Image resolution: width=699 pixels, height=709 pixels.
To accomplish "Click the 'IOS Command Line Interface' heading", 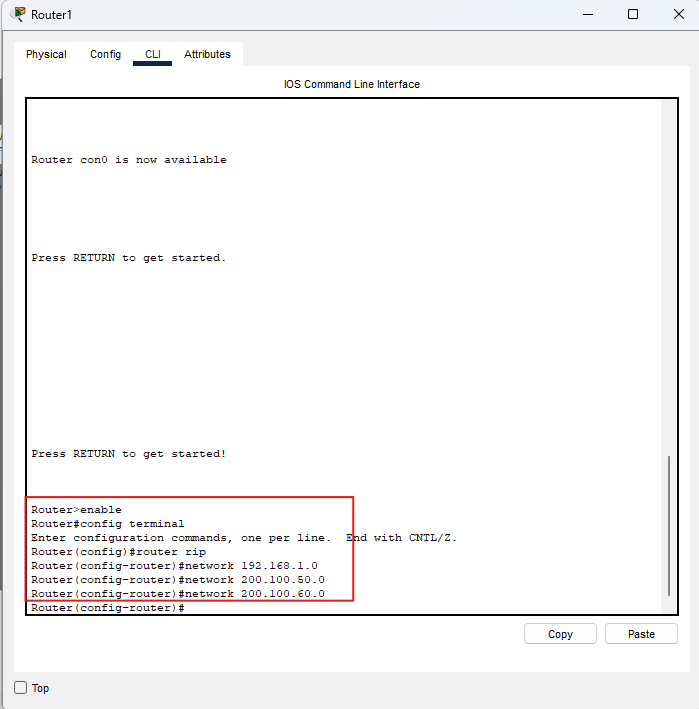I will click(352, 84).
